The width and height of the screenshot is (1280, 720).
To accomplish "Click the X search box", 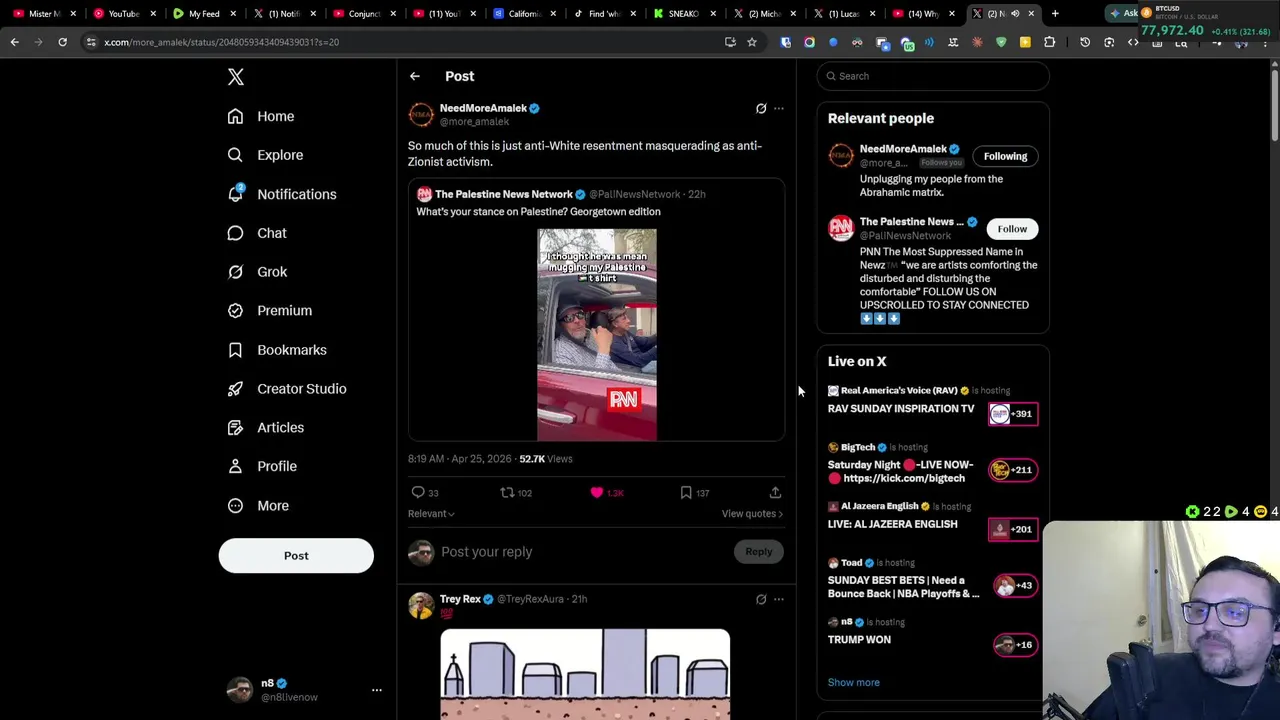I will click(x=933, y=76).
